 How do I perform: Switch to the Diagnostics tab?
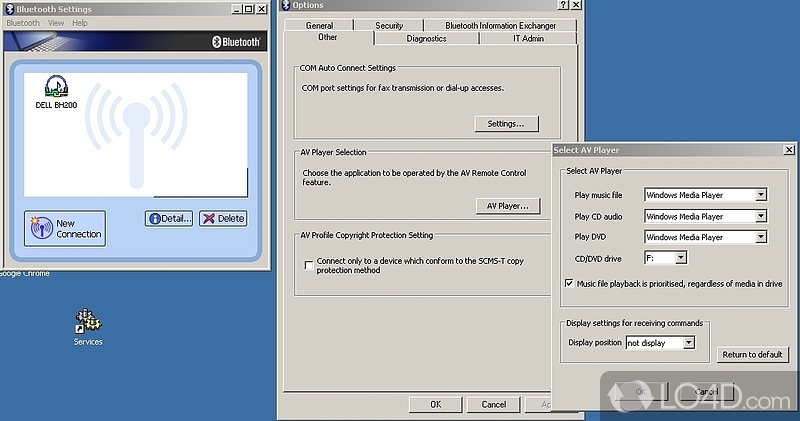pyautogui.click(x=426, y=38)
